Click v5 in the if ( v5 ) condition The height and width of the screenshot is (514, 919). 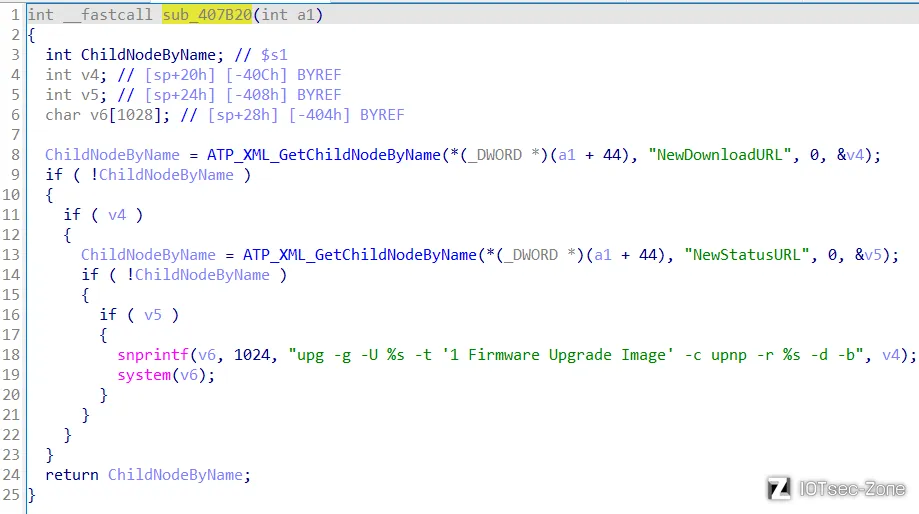(x=153, y=315)
